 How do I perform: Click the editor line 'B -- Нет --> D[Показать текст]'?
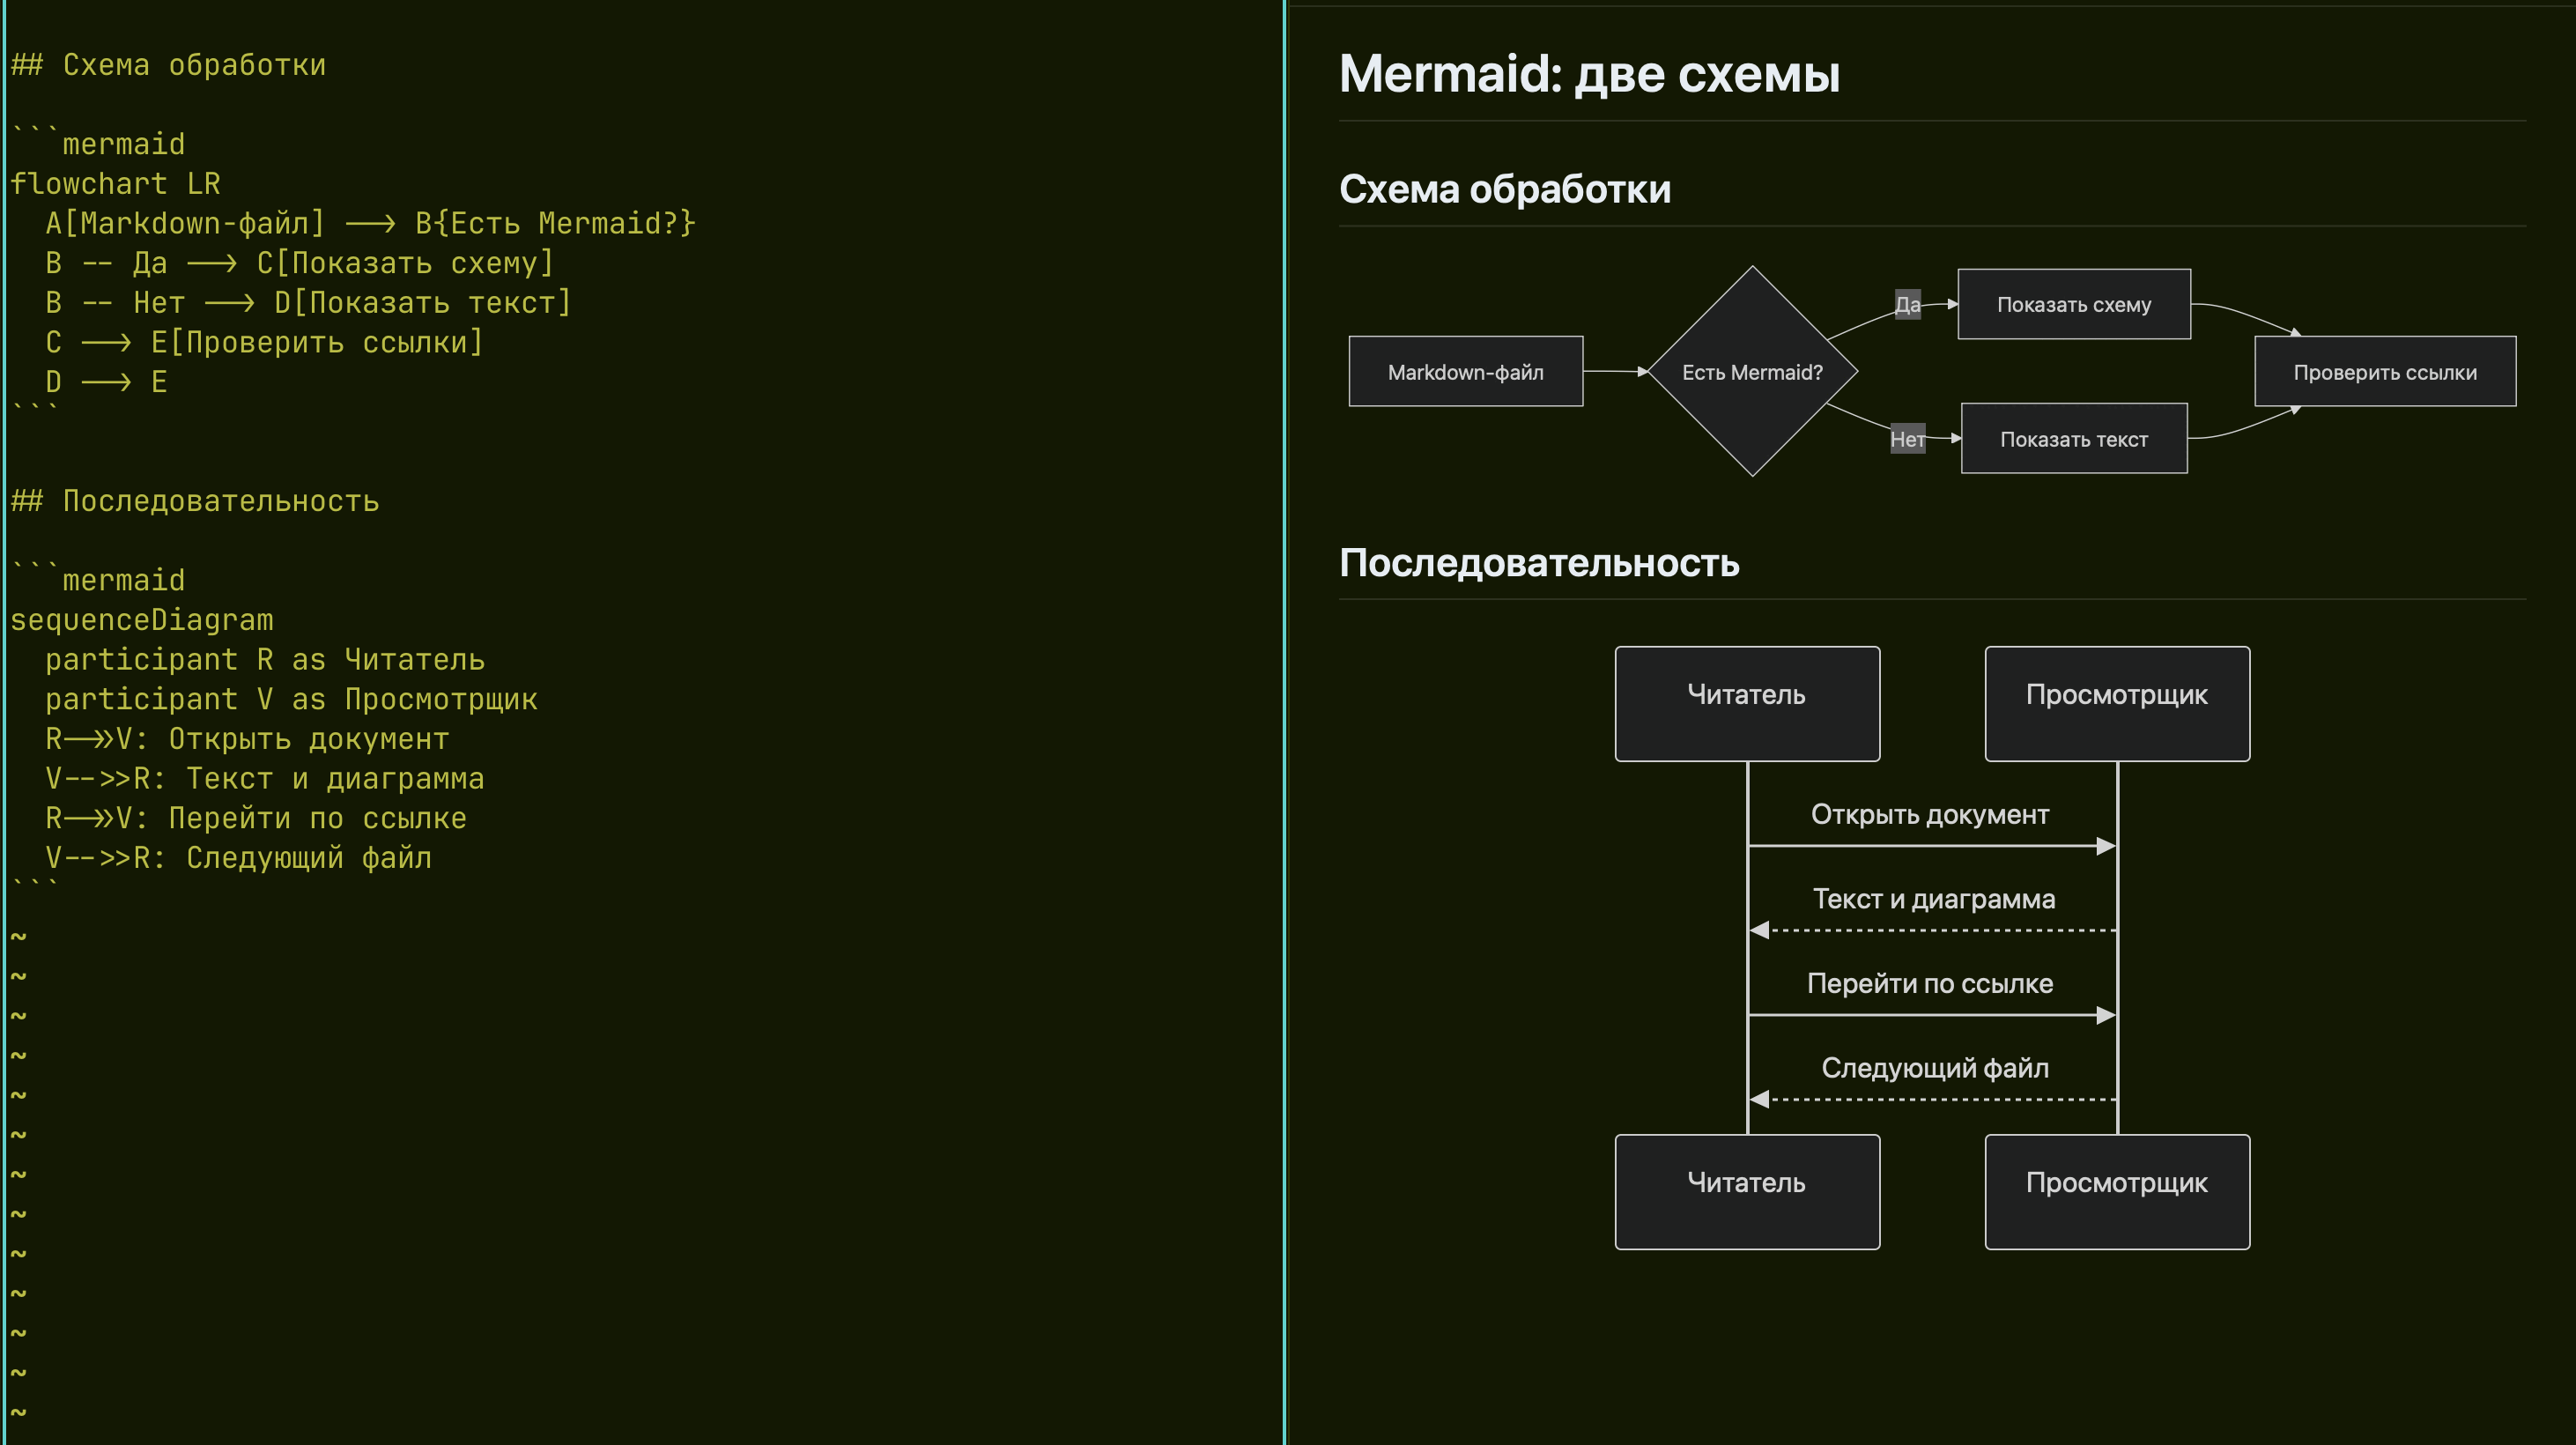tap(308, 302)
